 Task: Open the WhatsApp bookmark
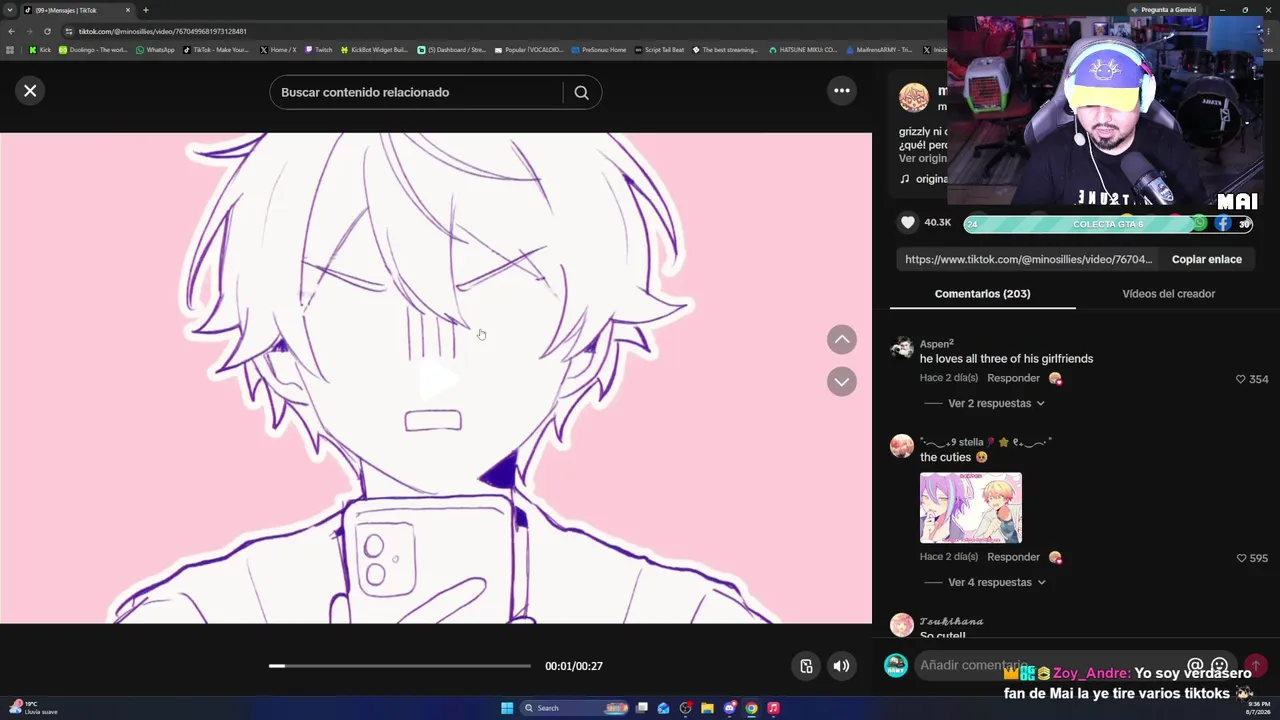pyautogui.click(x=155, y=50)
